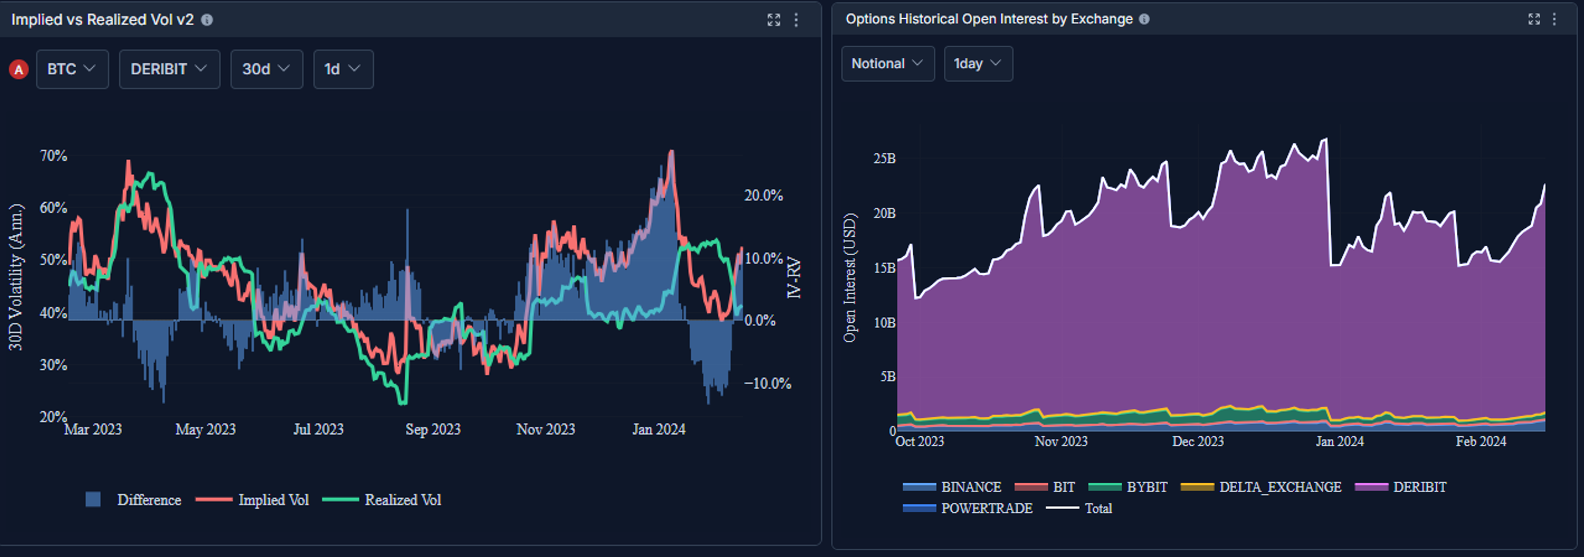This screenshot has height=557, width=1584.
Task: Click the Nov 2023 label on open interest chart
Action: coord(1061,441)
